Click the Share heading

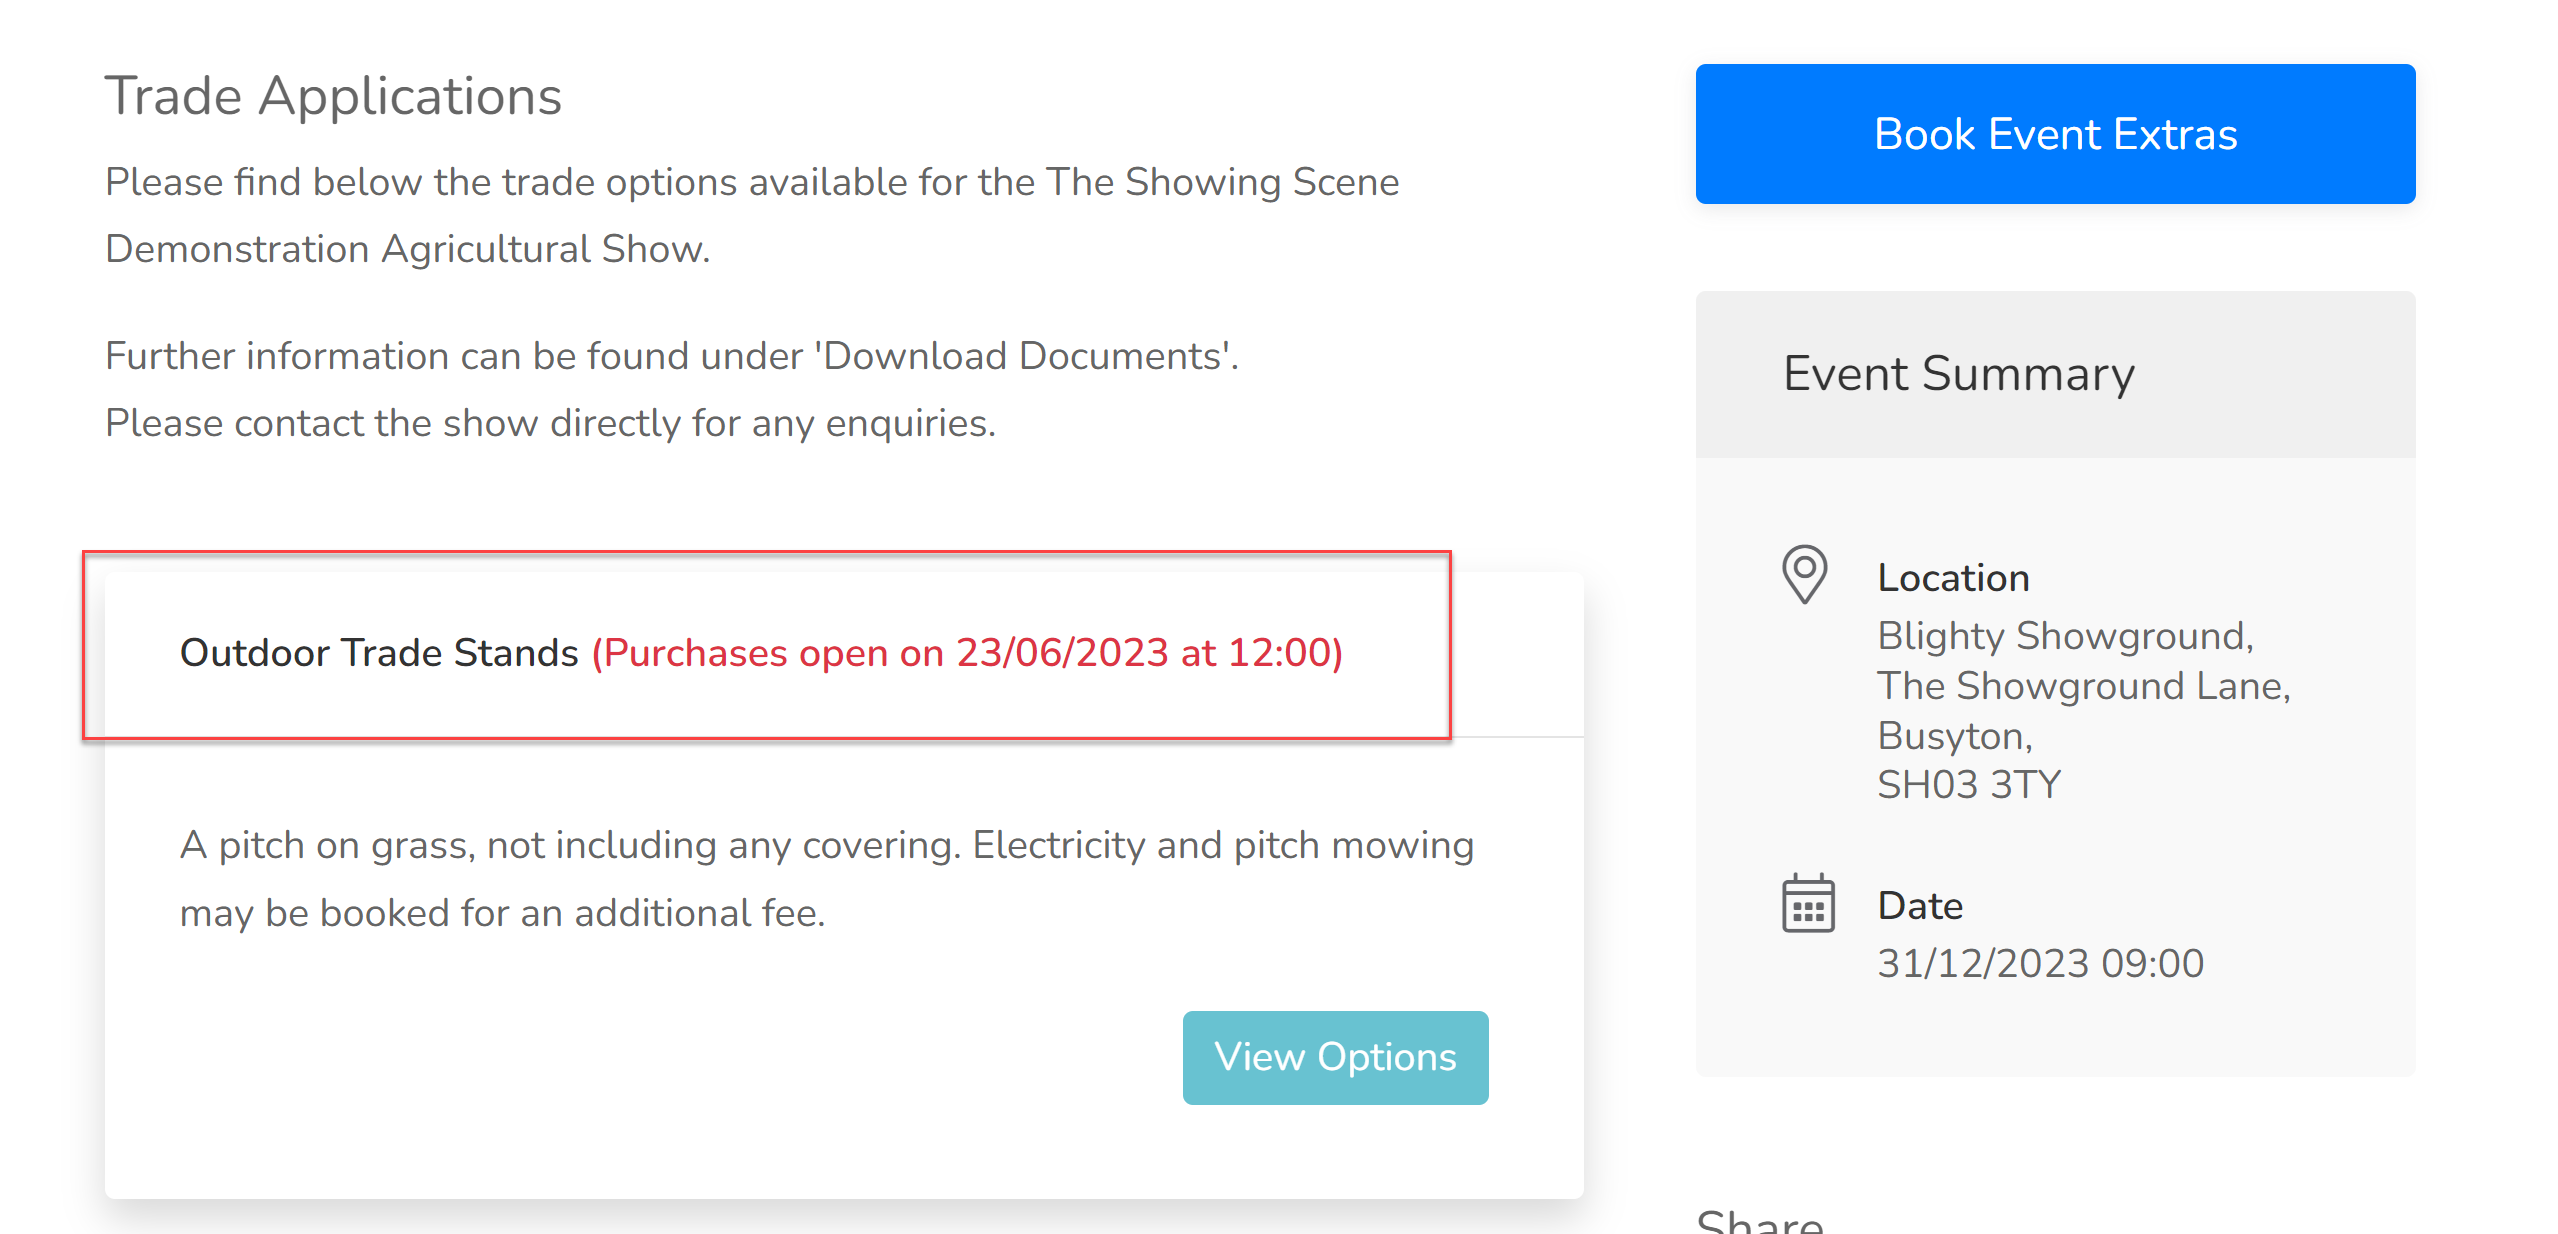click(x=1760, y=1221)
